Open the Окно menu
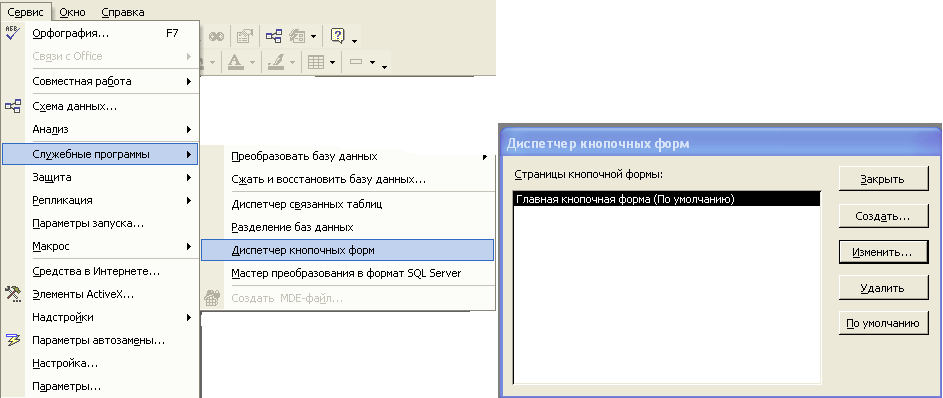The image size is (943, 398). coord(73,12)
